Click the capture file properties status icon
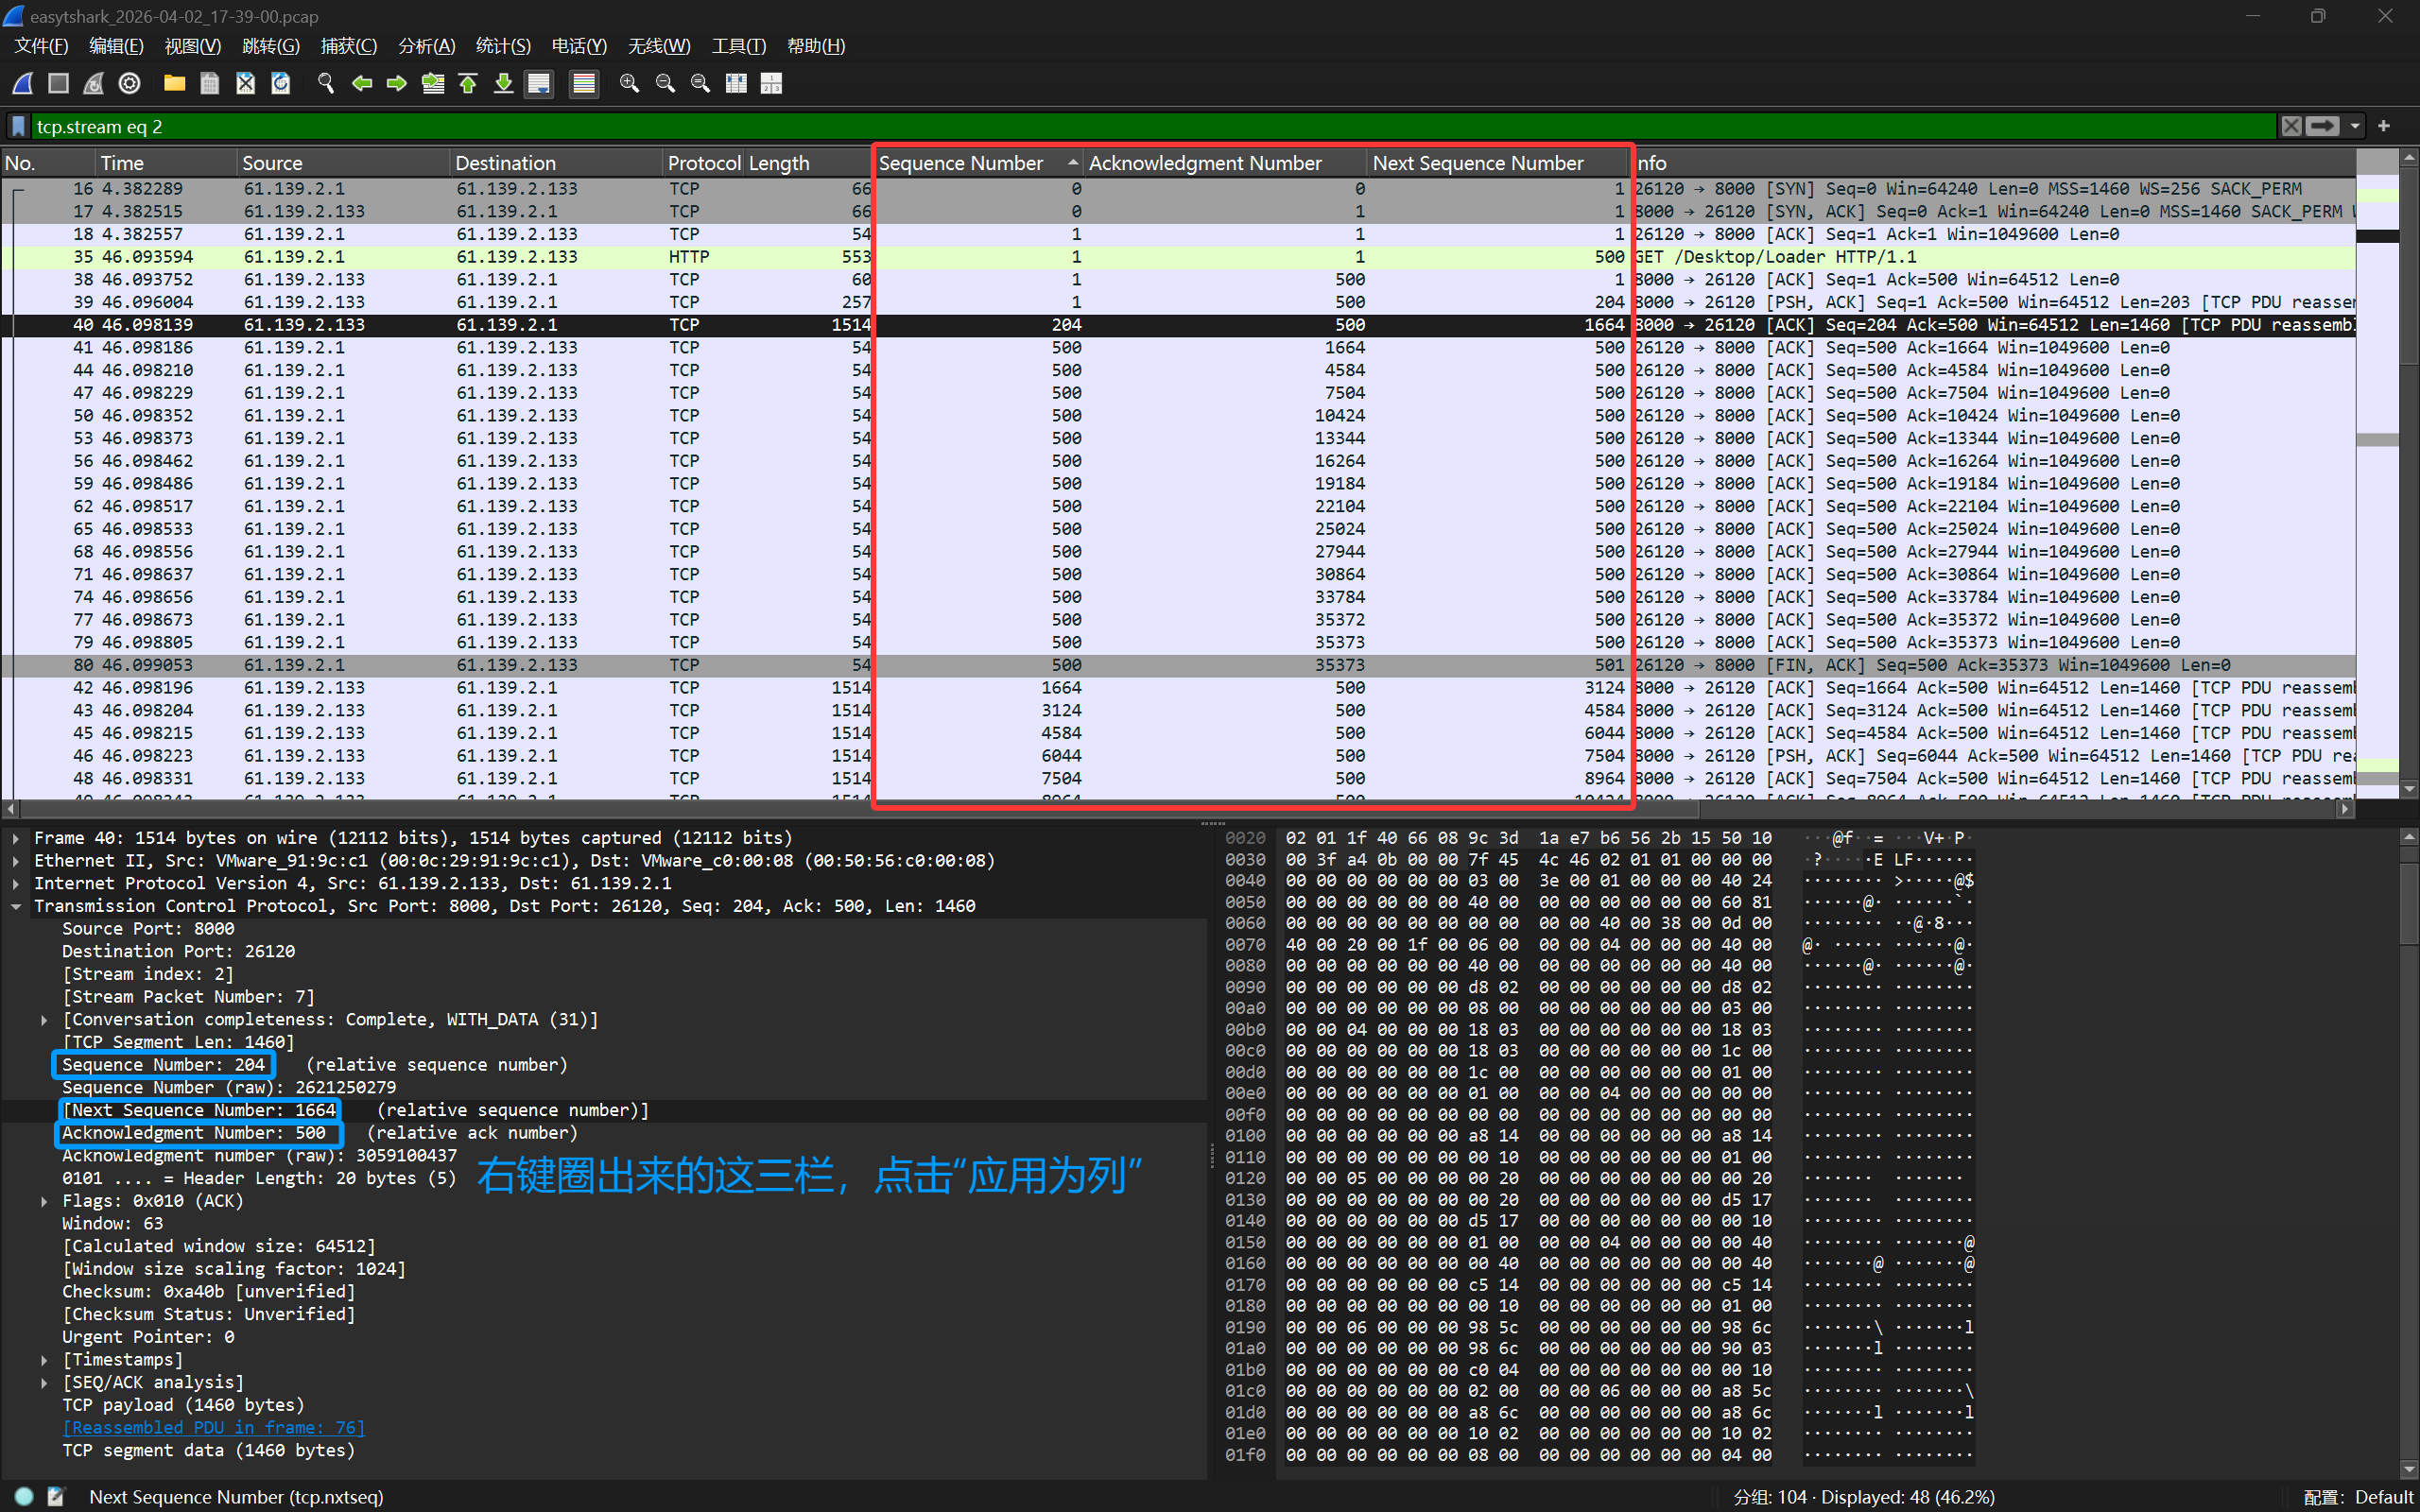Screen dimensions: 2420x1512 coord(56,1497)
